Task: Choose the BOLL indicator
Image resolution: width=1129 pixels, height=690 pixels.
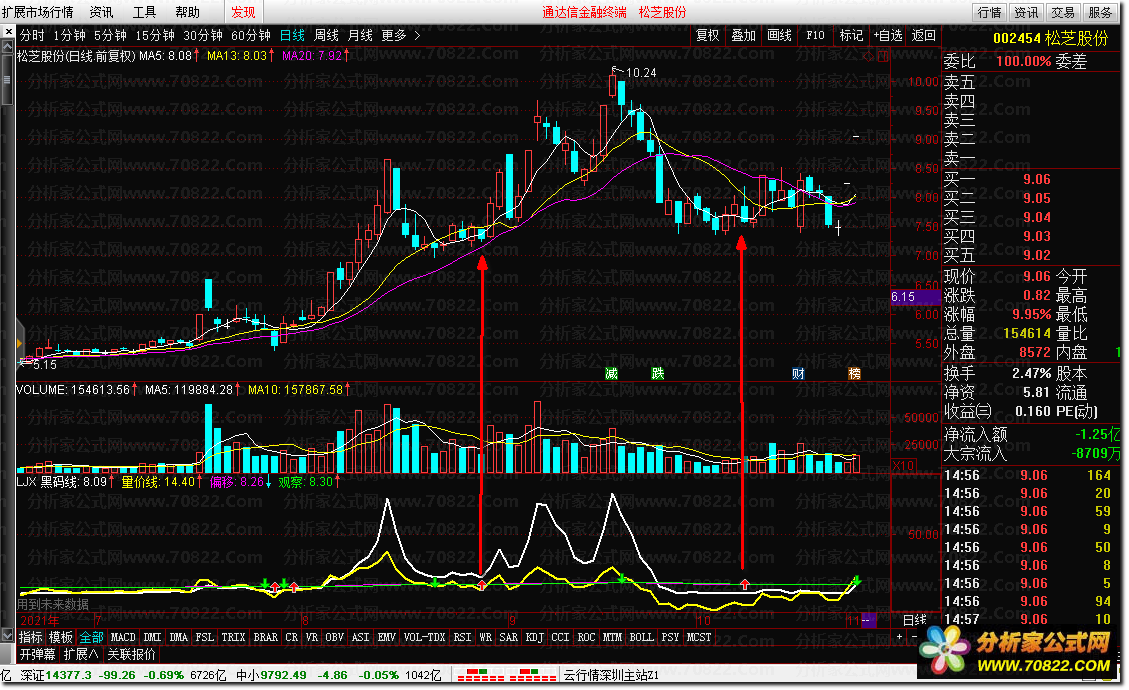Action: tap(642, 637)
